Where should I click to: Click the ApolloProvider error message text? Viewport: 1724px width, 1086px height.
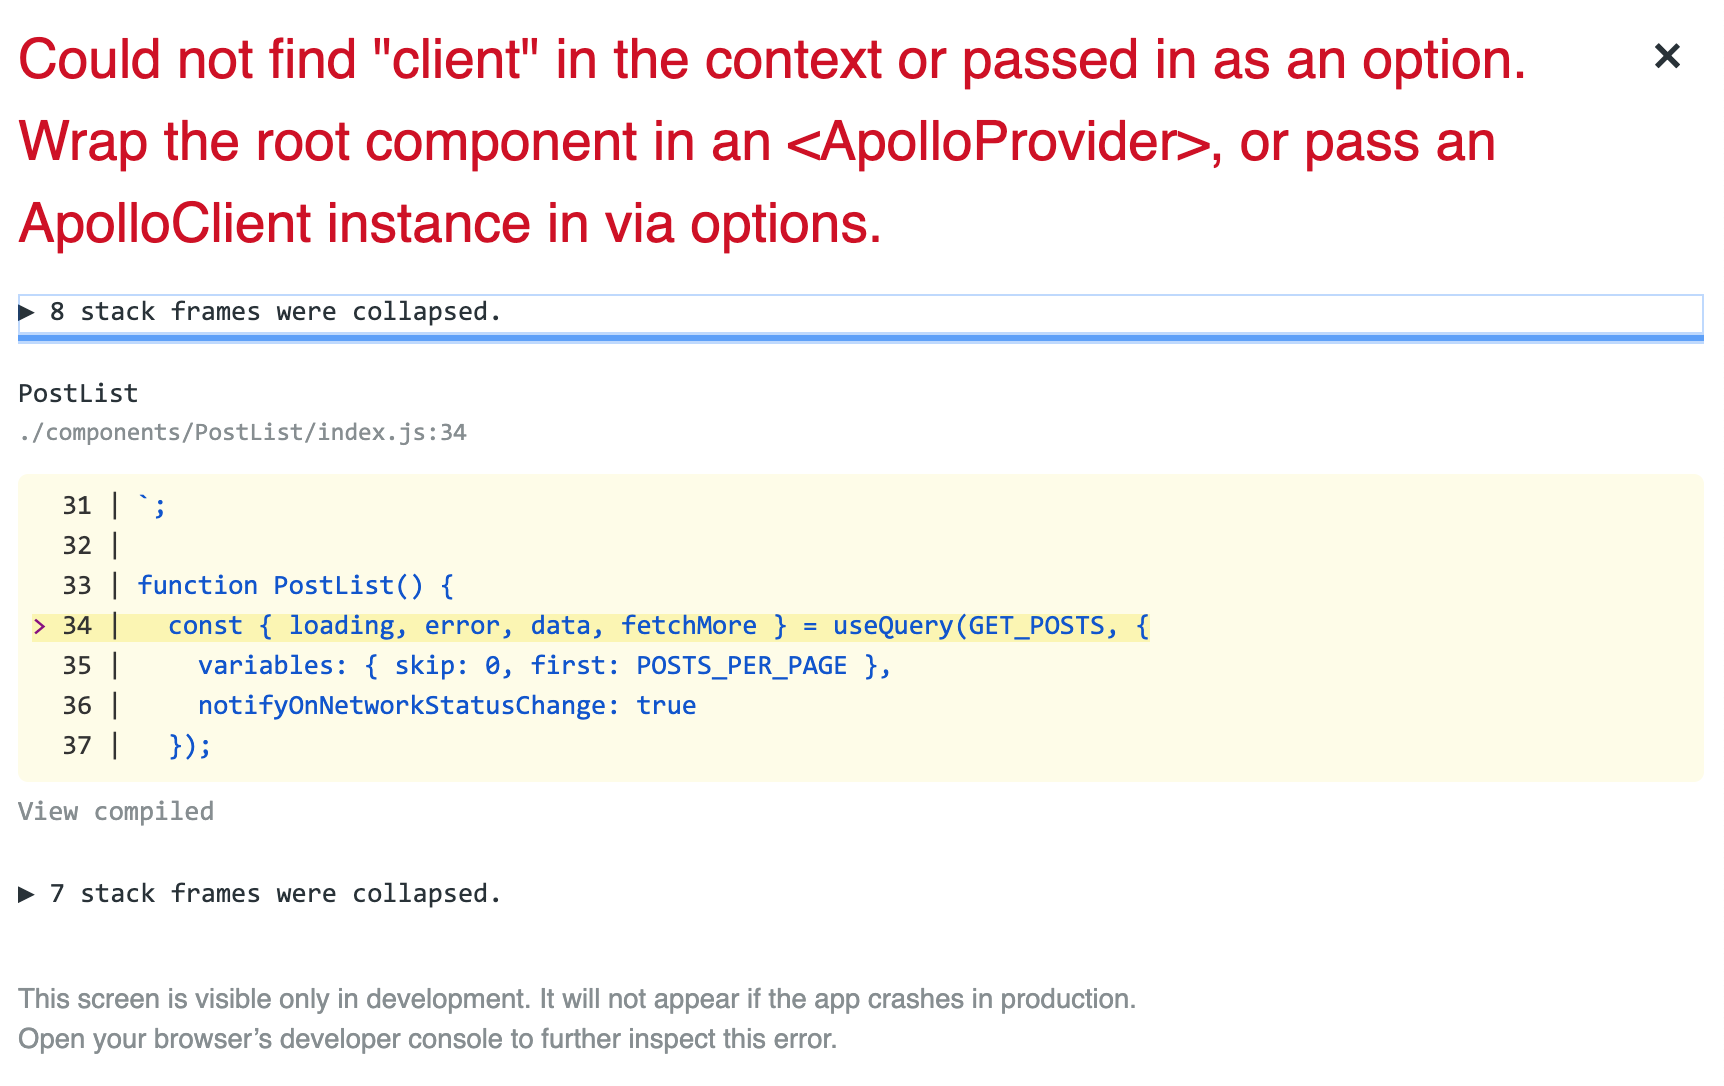point(700,141)
